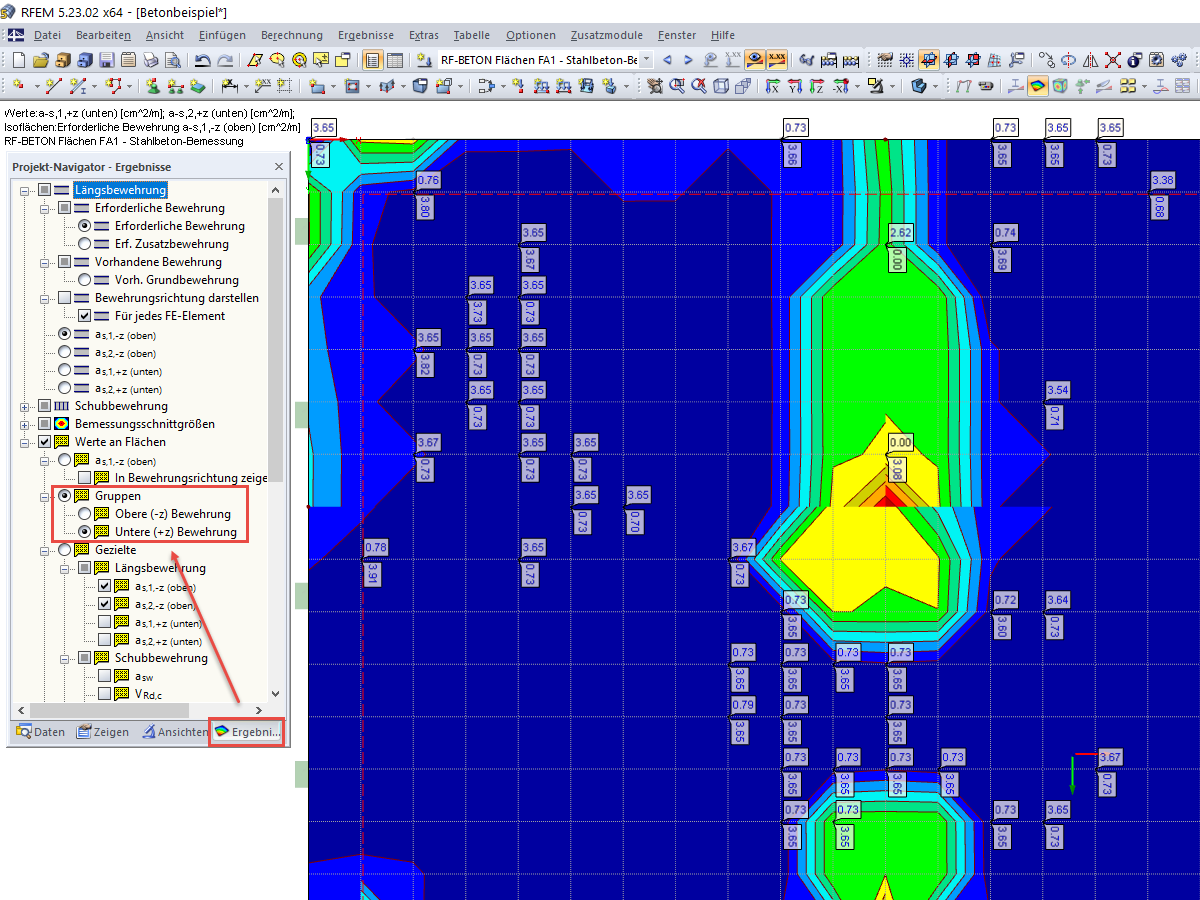Select the Erf. Zusatzbewehrung radio button
The width and height of the screenshot is (1200, 900).
85,244
